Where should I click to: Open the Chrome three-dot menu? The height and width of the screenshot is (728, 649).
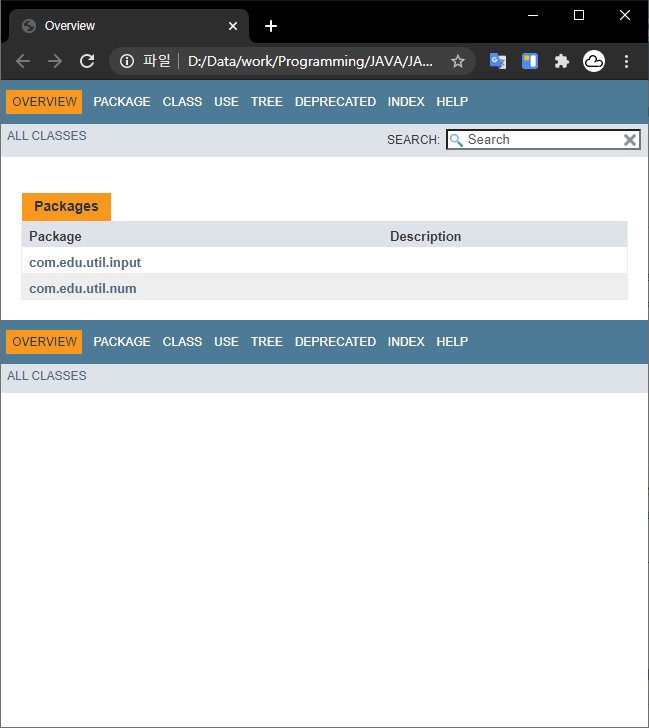pyautogui.click(x=626, y=61)
